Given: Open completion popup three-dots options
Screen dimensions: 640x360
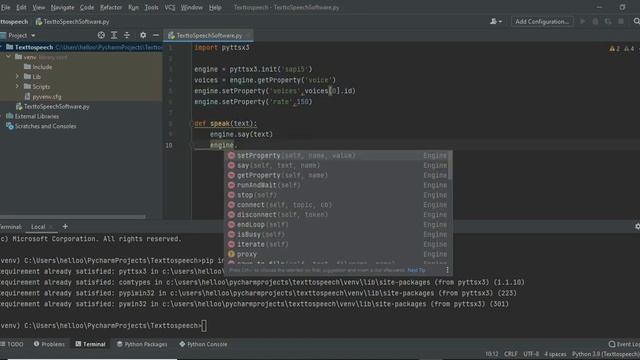Looking at the screenshot, I should point(447,270).
